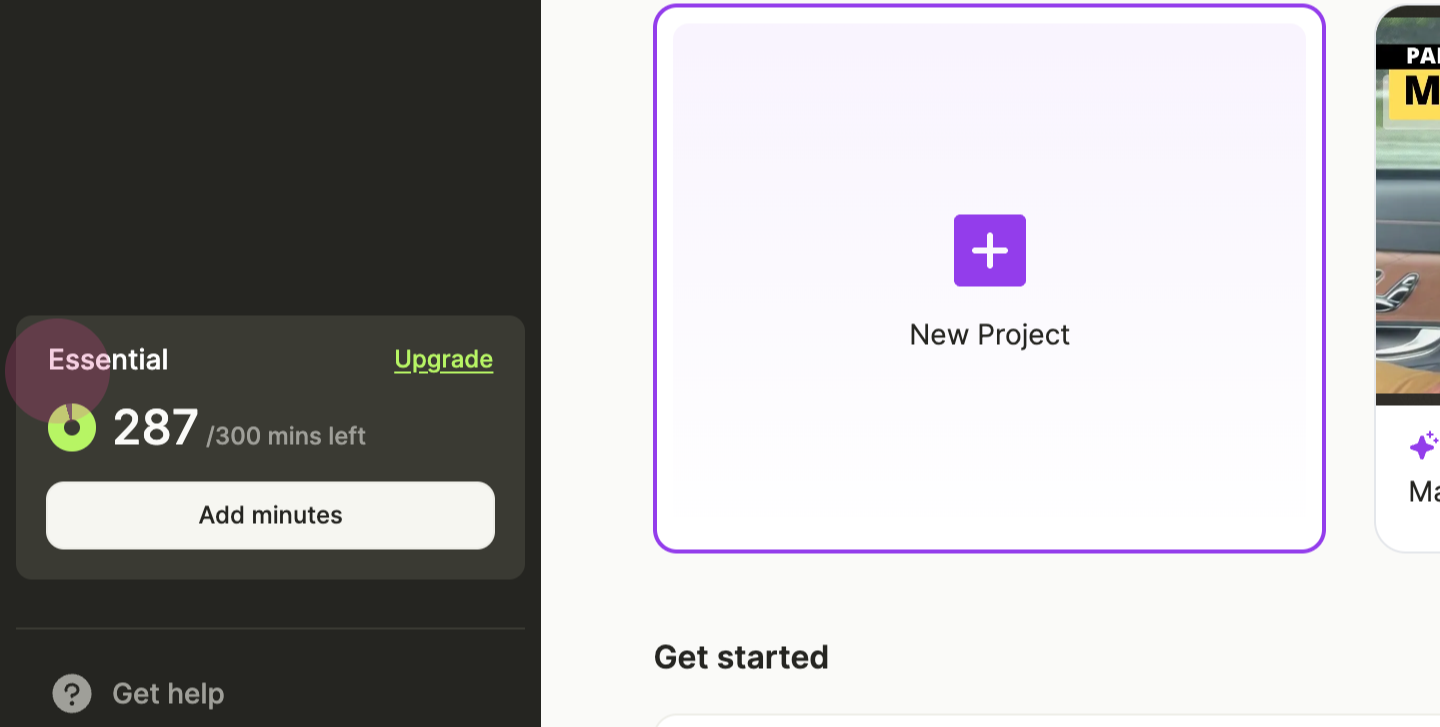This screenshot has width=1440, height=727.
Task: Click the /300 mins left text
Action: [x=286, y=436]
